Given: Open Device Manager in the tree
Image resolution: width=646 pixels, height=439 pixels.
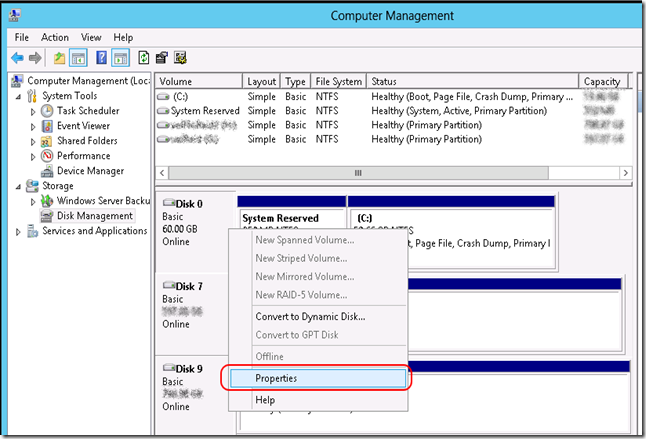Looking at the screenshot, I should [x=90, y=170].
